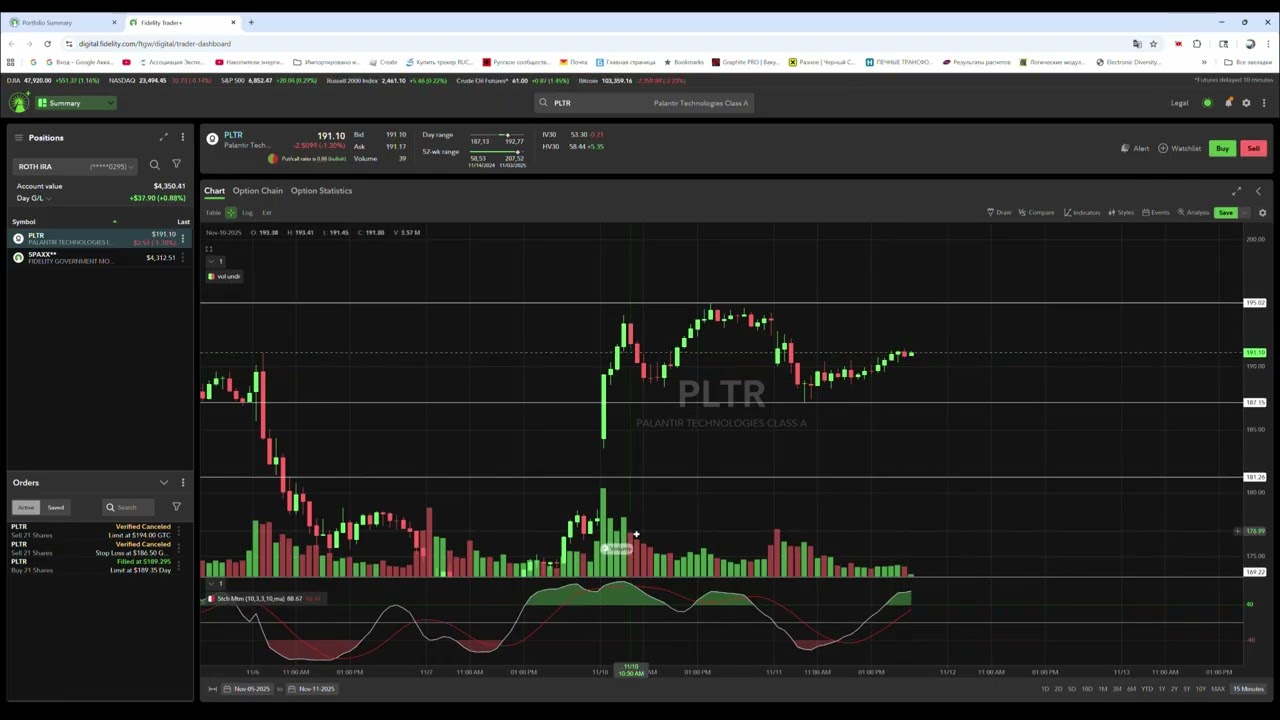
Task: Toggle the chart crosshair button
Action: point(231,213)
